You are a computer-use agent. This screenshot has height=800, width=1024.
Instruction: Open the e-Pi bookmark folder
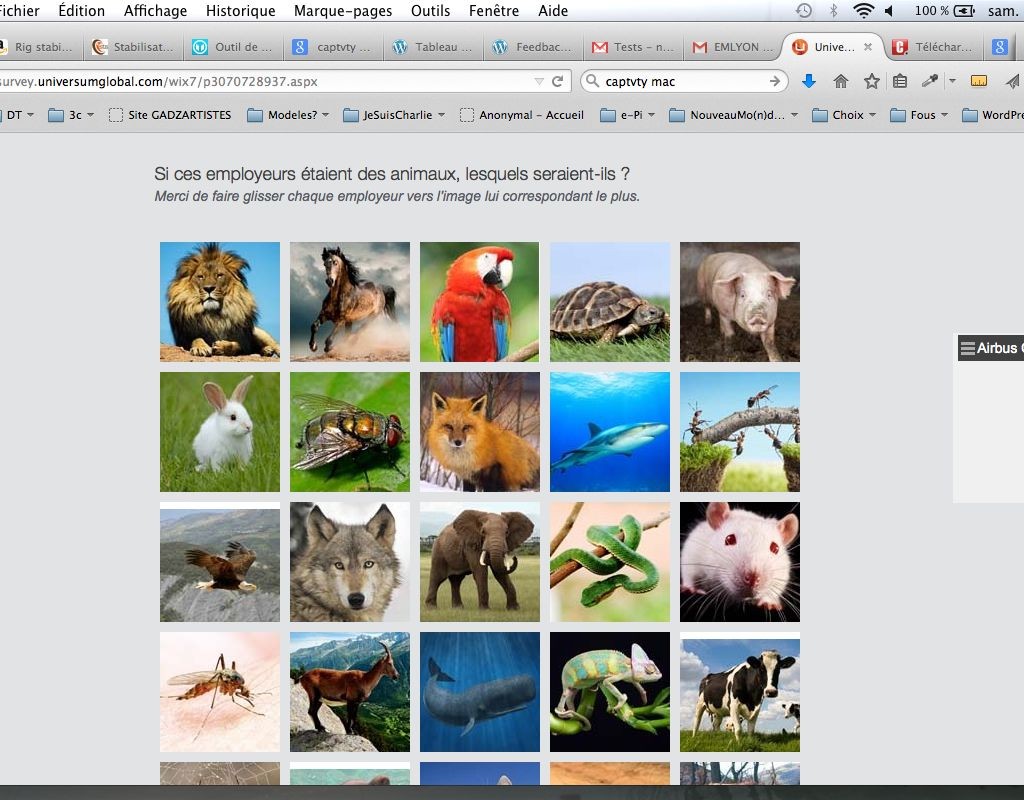tap(628, 115)
